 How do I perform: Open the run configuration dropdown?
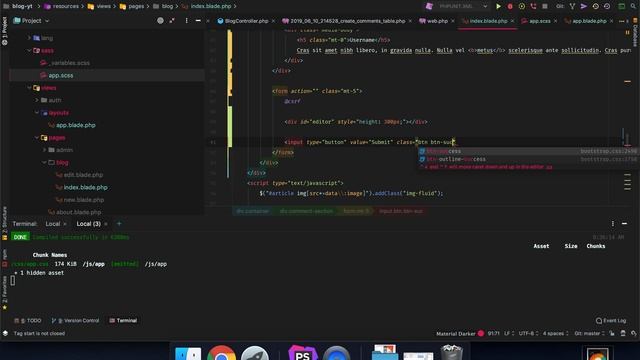click(x=463, y=7)
